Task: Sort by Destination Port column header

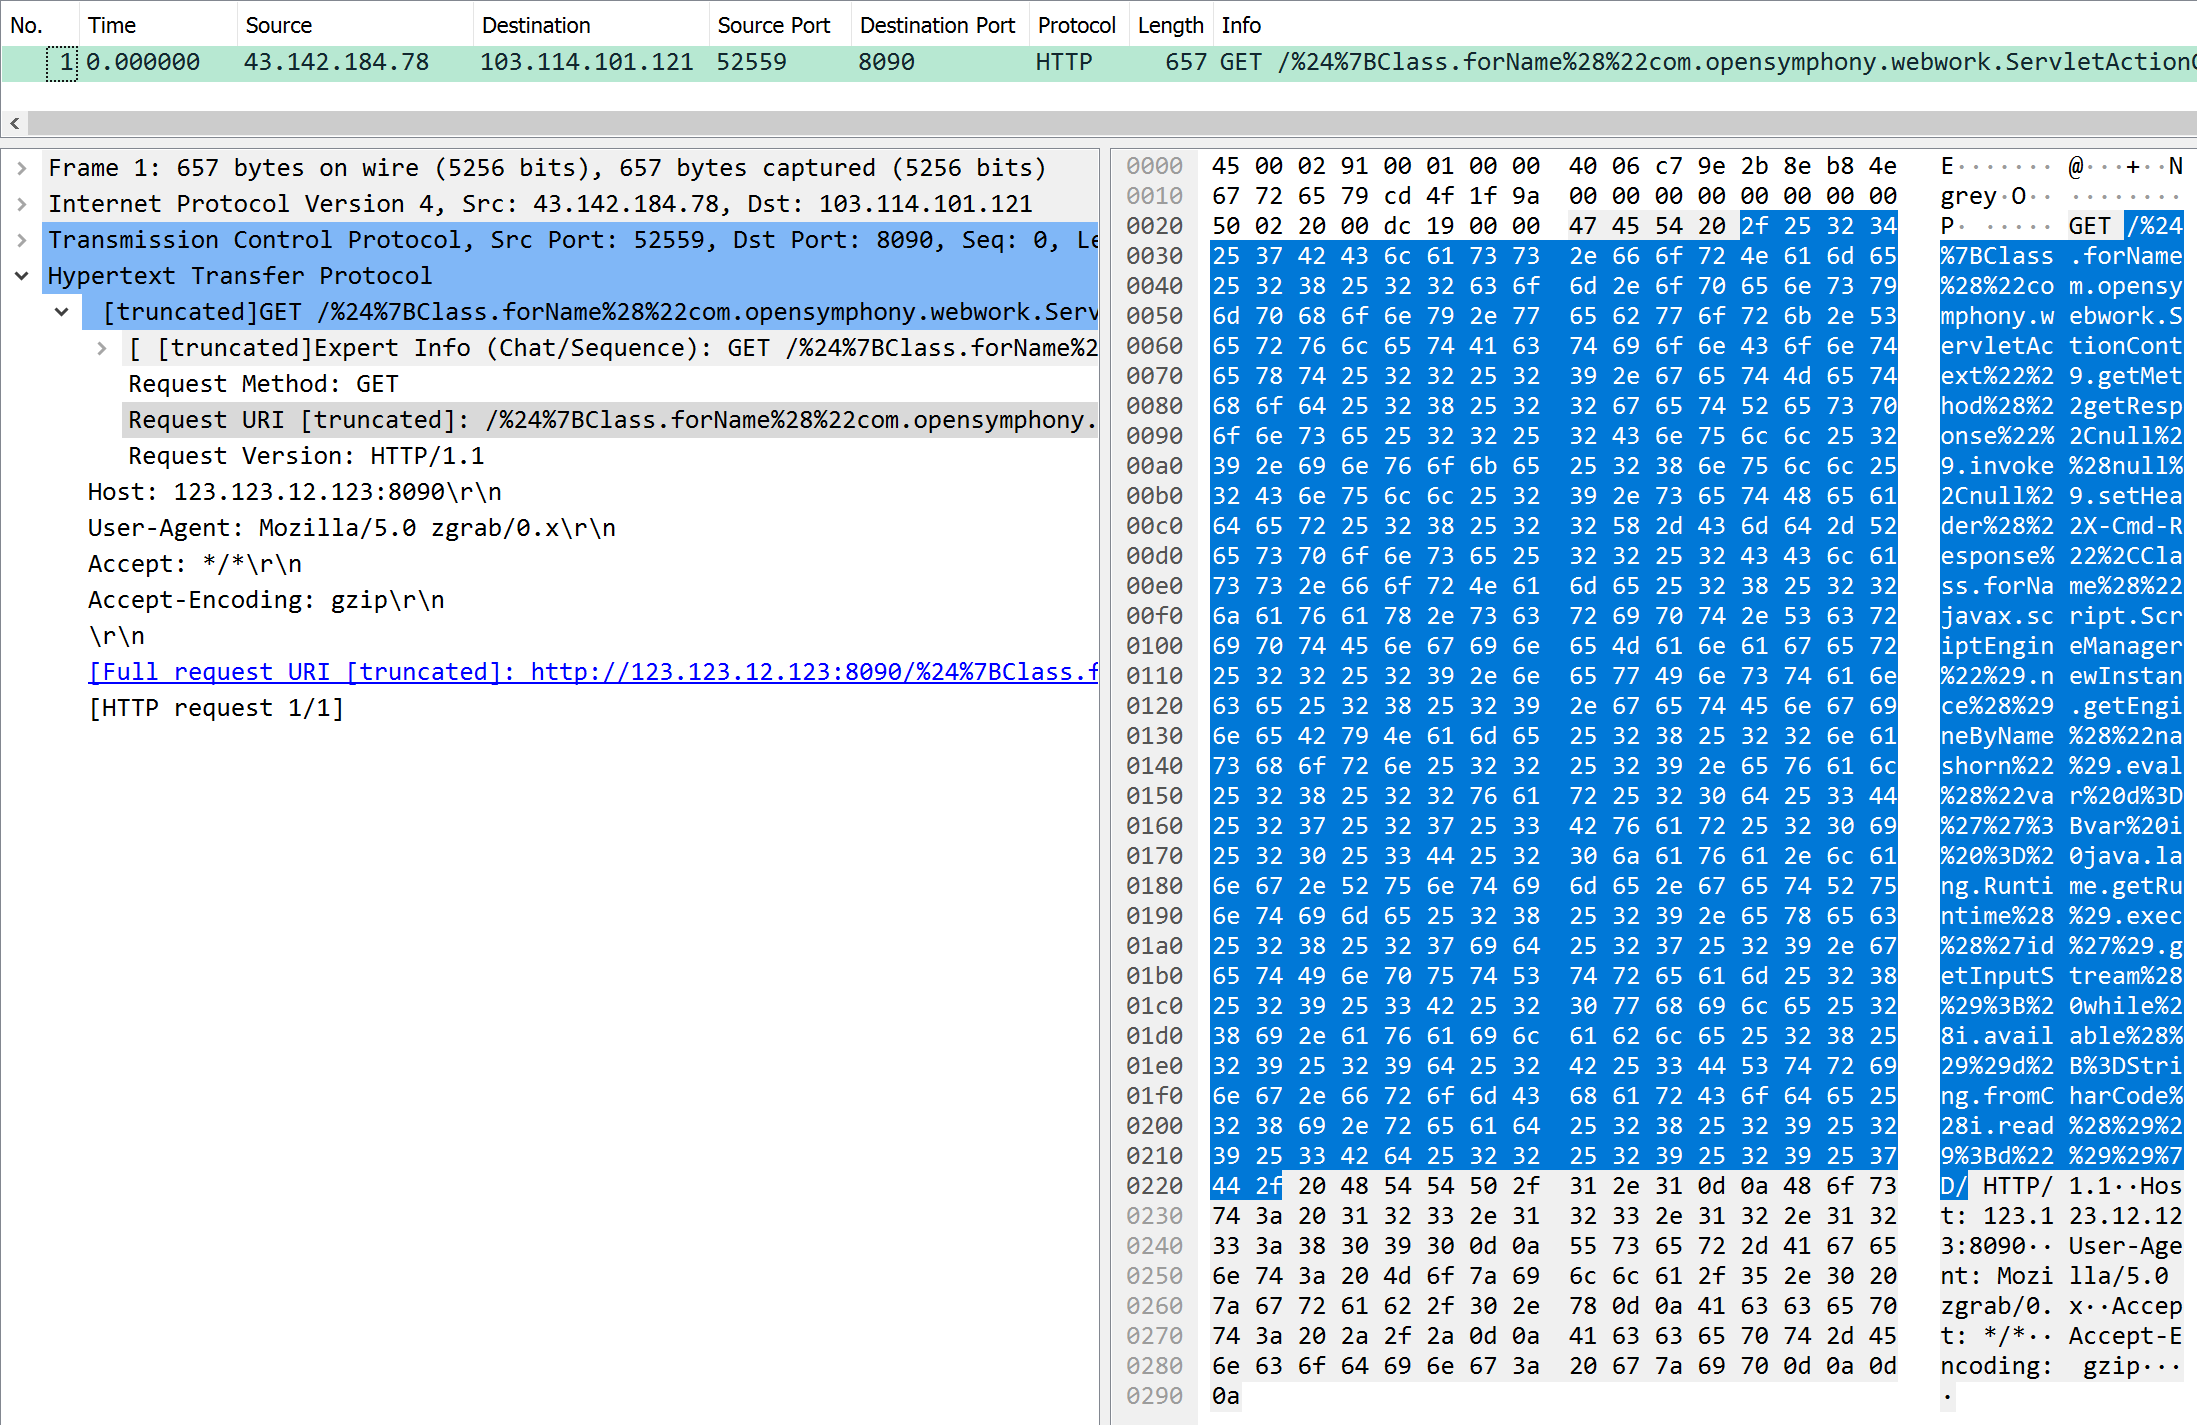Action: pos(936,25)
